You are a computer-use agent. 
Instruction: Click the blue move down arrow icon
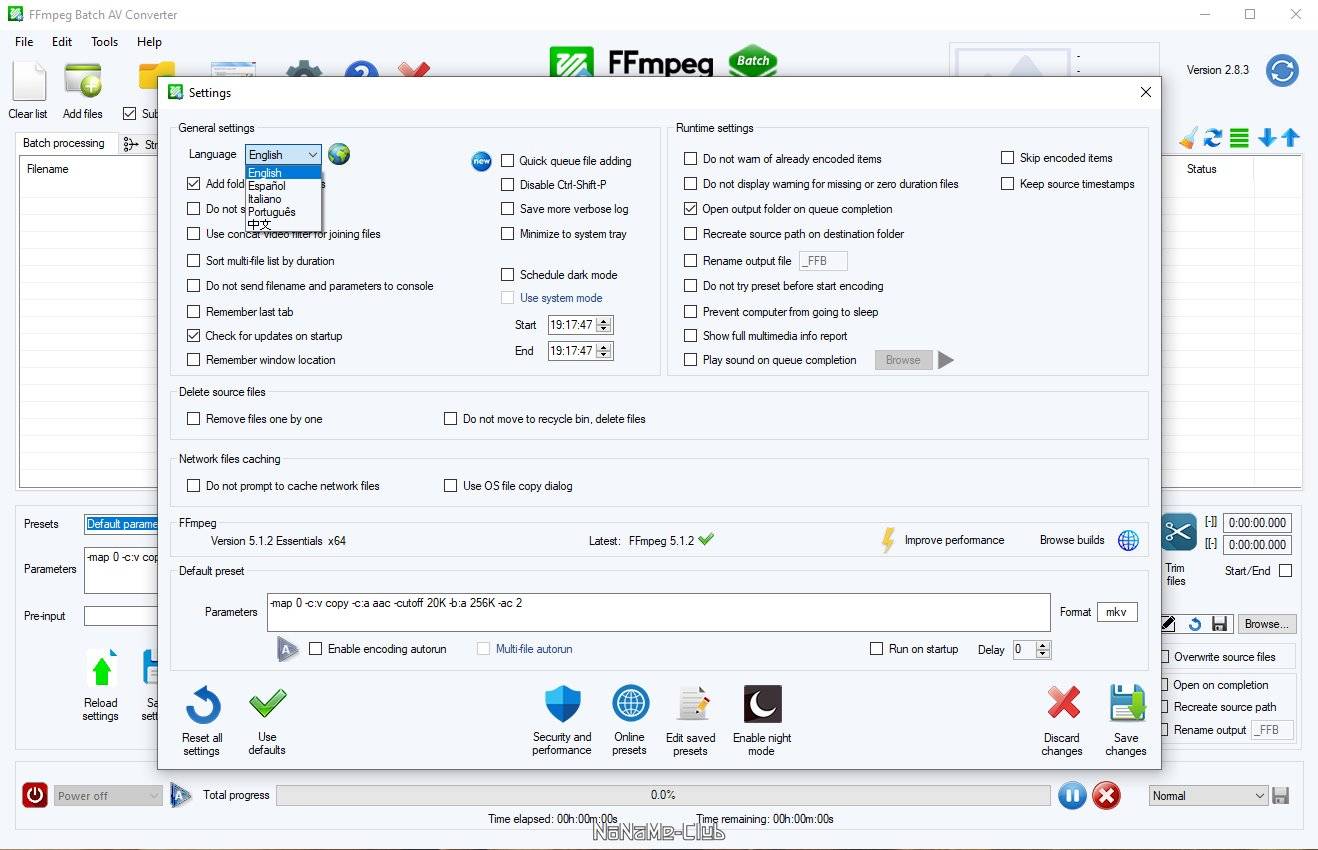tap(1267, 138)
